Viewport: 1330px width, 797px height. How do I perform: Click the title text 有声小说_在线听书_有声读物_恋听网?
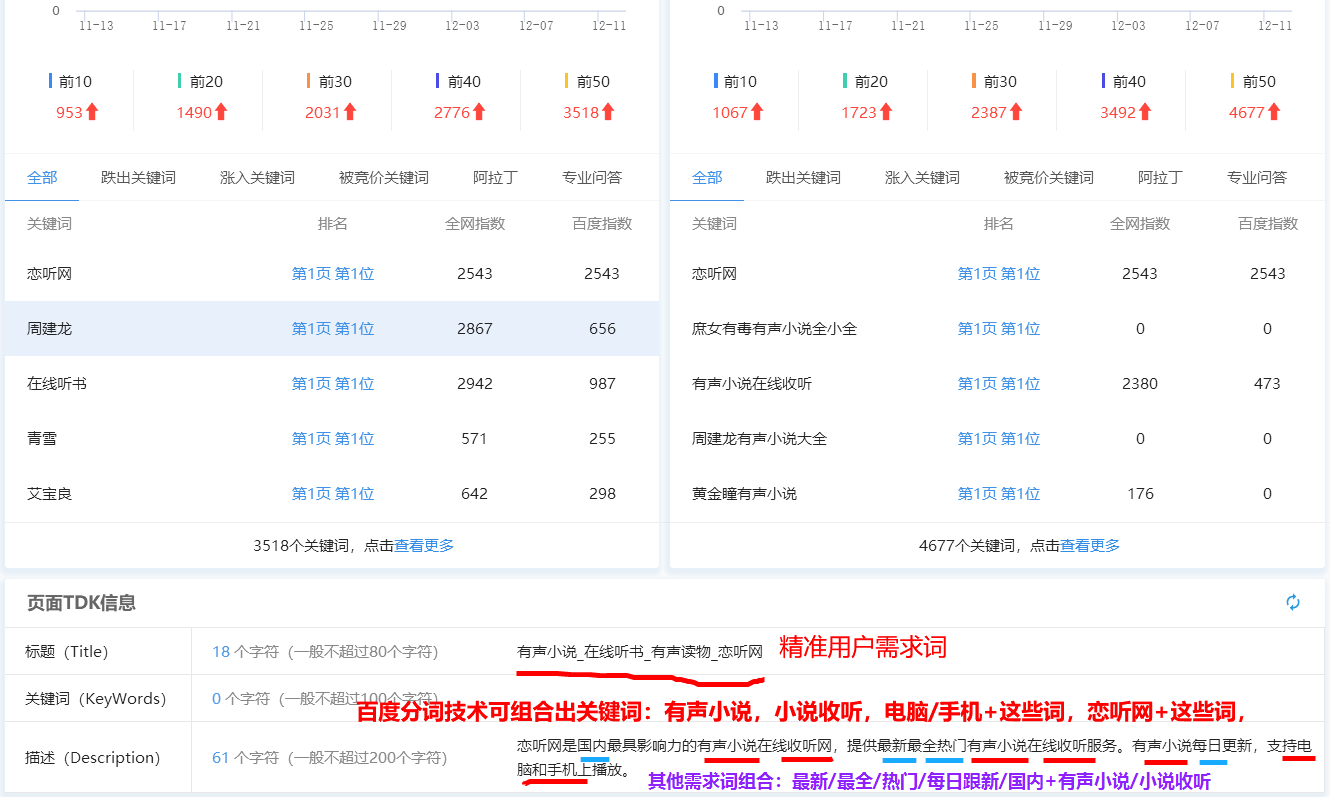point(640,652)
